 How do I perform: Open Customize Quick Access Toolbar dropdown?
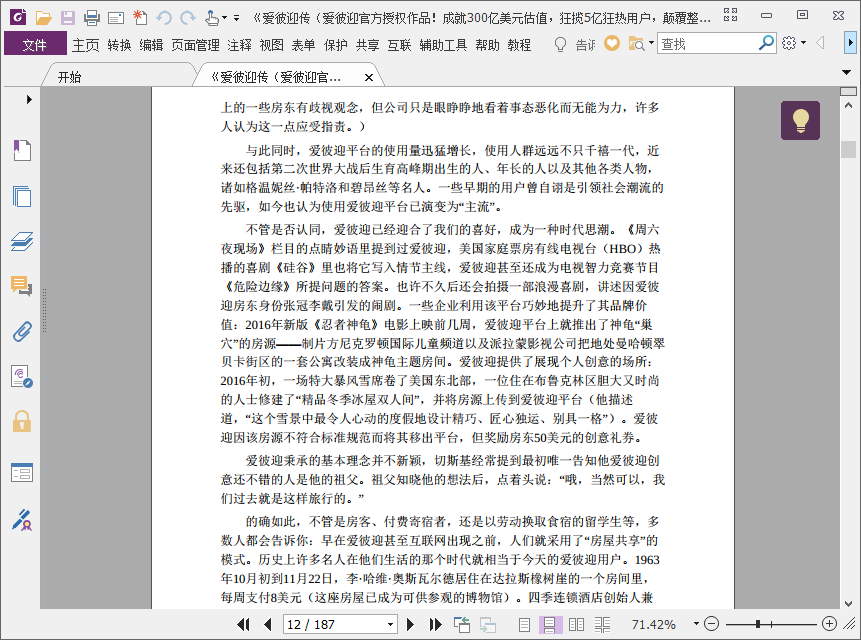[237, 18]
